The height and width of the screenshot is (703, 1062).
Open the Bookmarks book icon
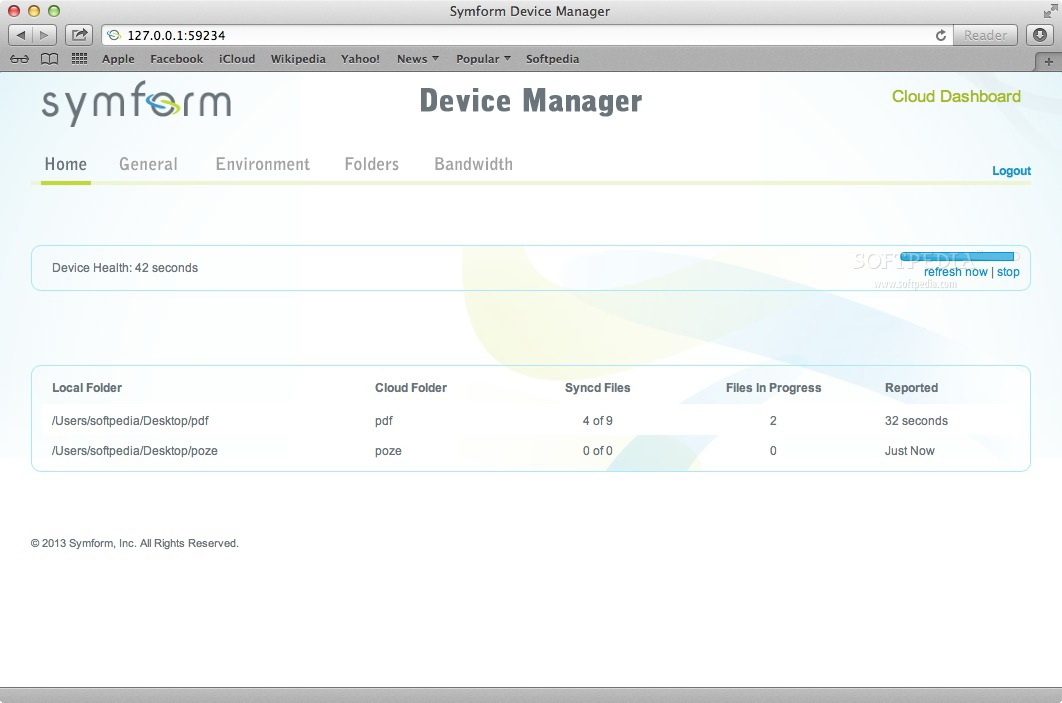(x=49, y=59)
